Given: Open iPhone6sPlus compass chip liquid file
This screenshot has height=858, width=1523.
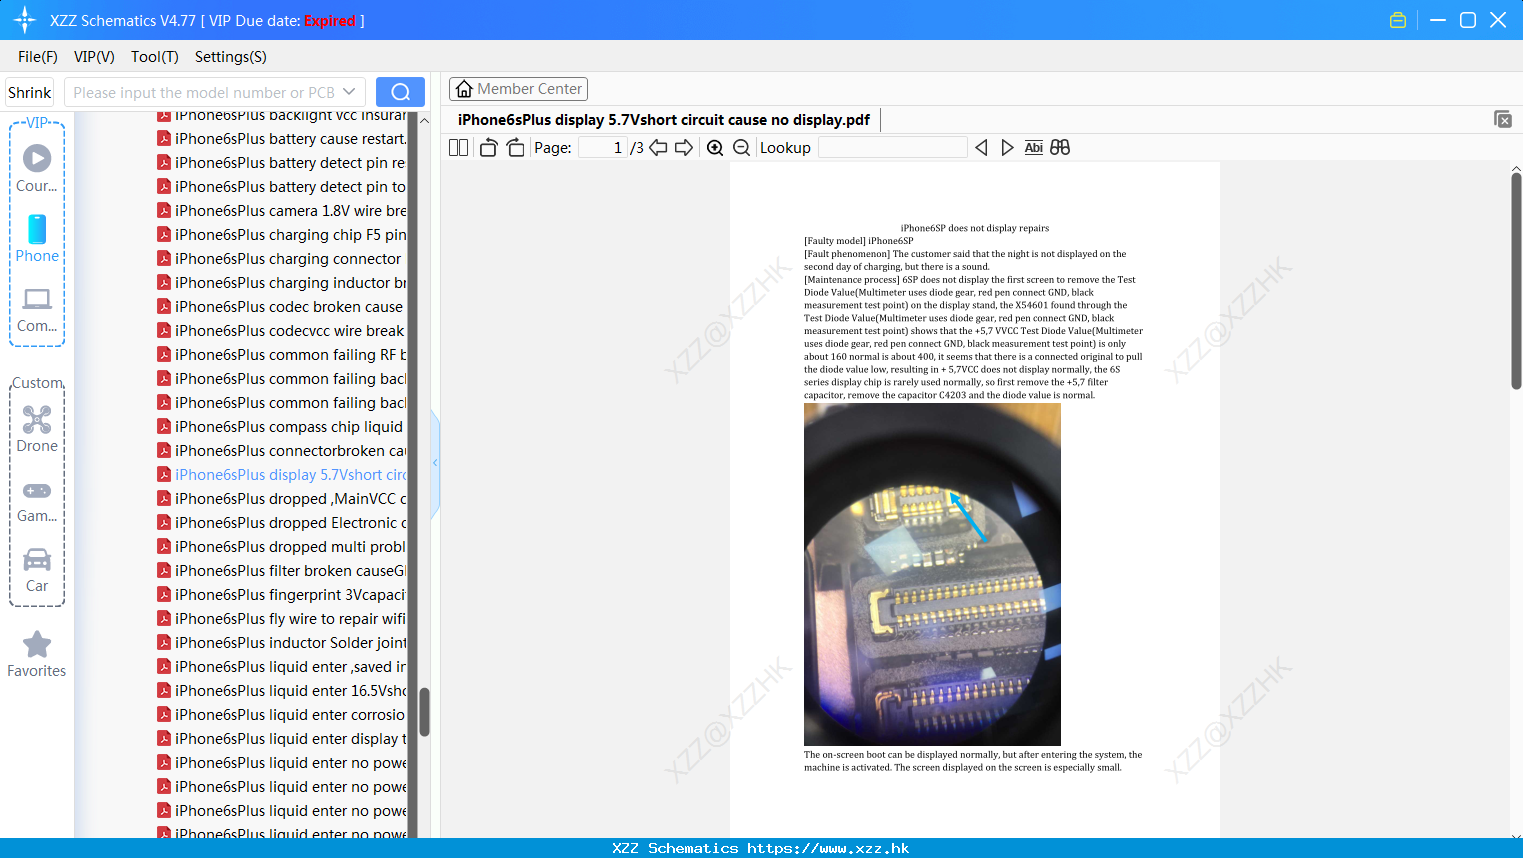Looking at the screenshot, I should 281,427.
